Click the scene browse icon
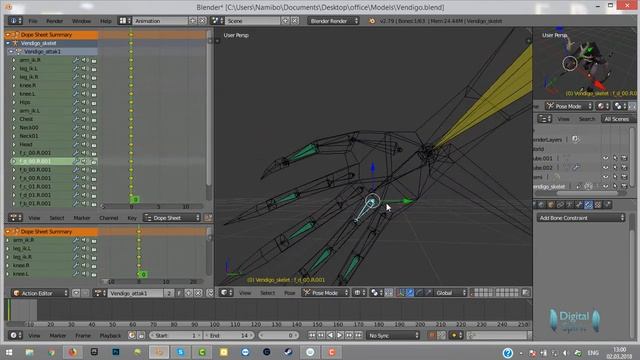This screenshot has width=640, height=360. click(217, 20)
